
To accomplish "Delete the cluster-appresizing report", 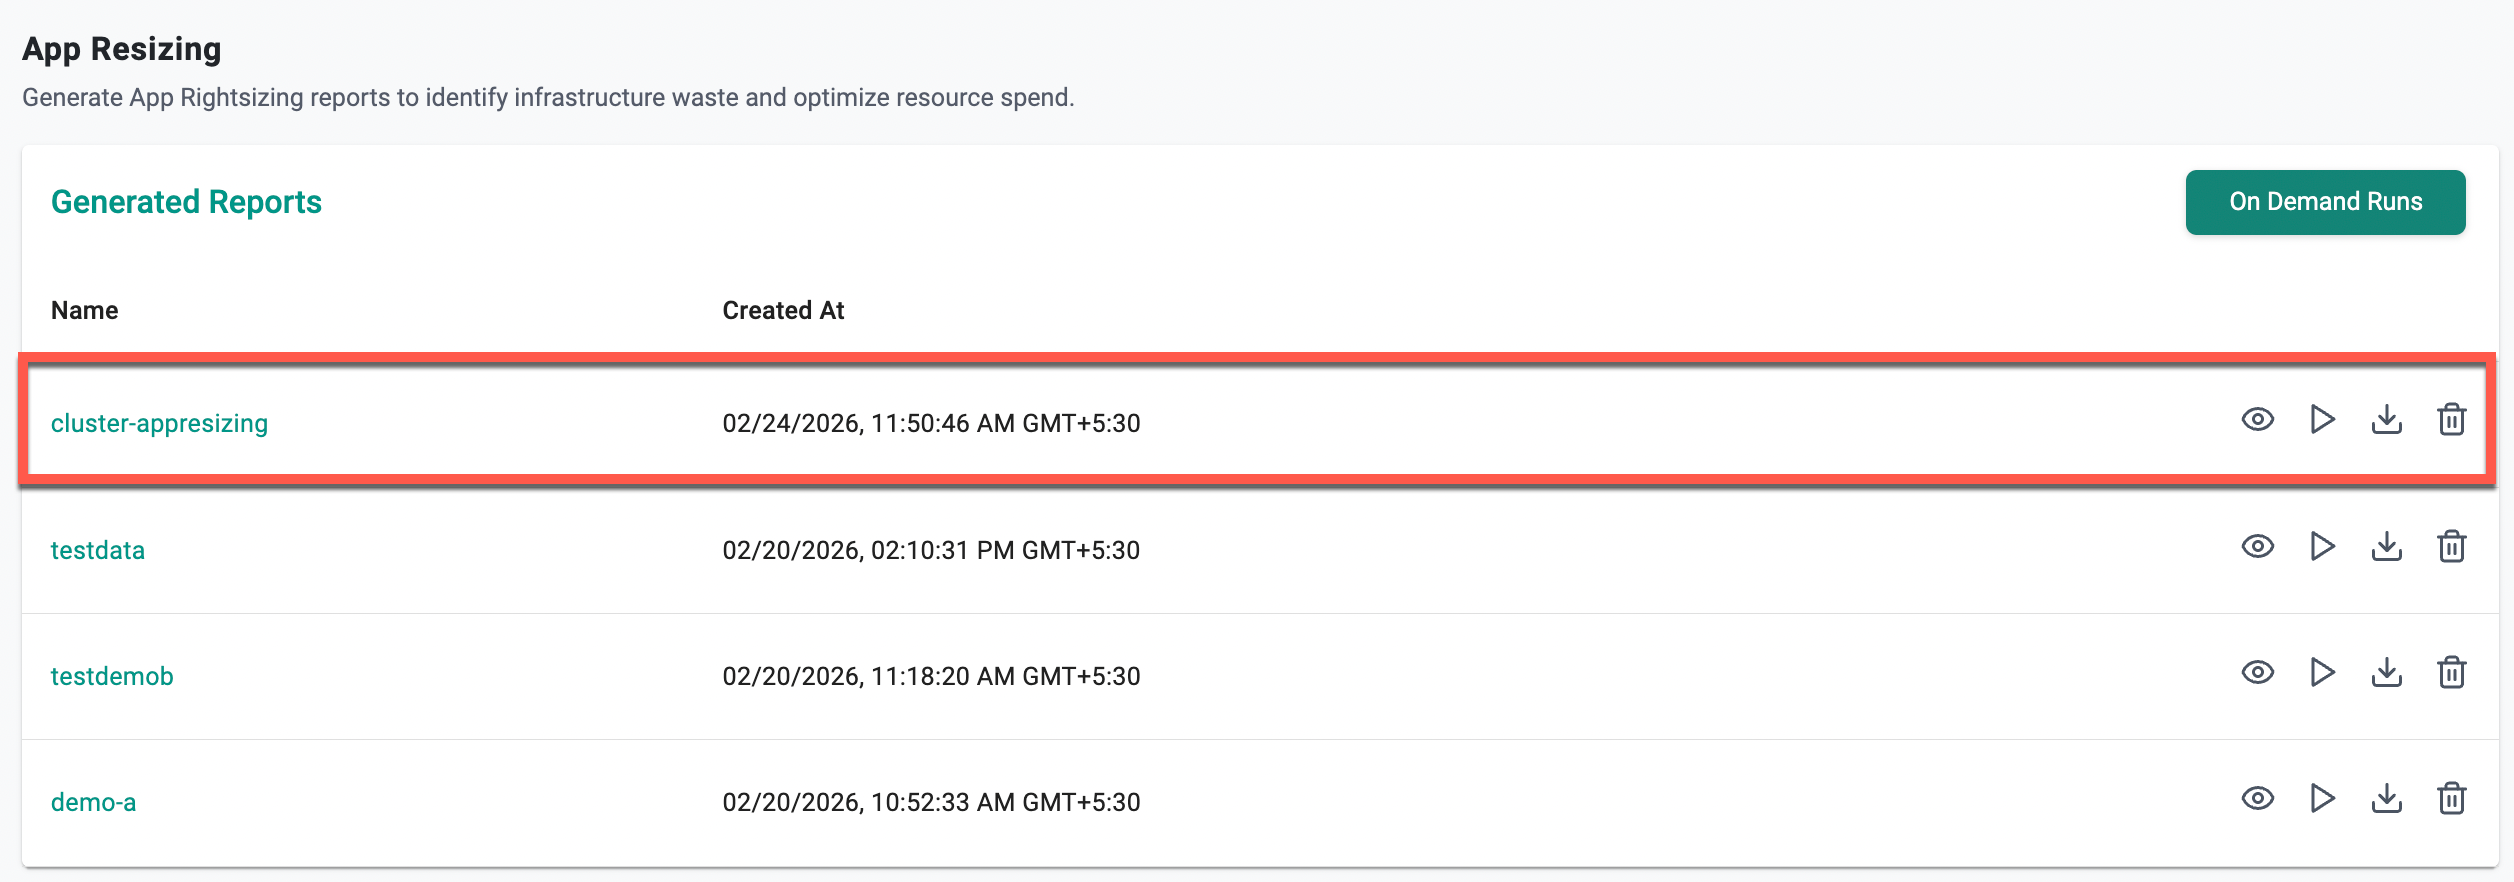I will (2451, 420).
